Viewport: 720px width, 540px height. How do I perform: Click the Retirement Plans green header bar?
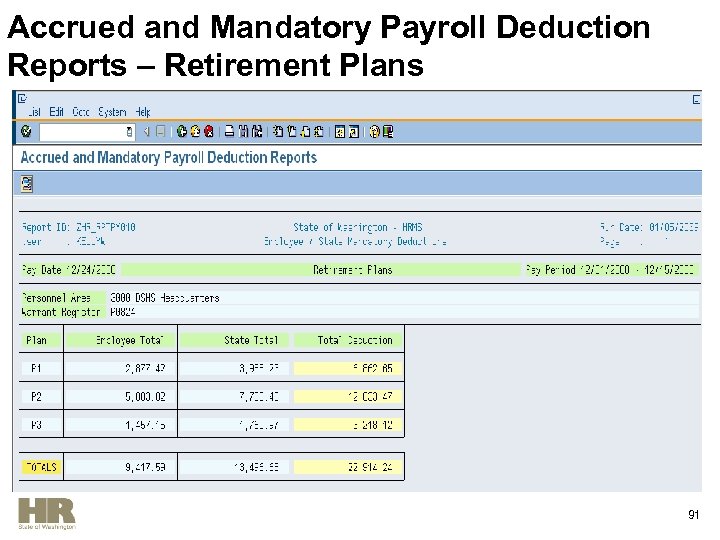coord(321,270)
